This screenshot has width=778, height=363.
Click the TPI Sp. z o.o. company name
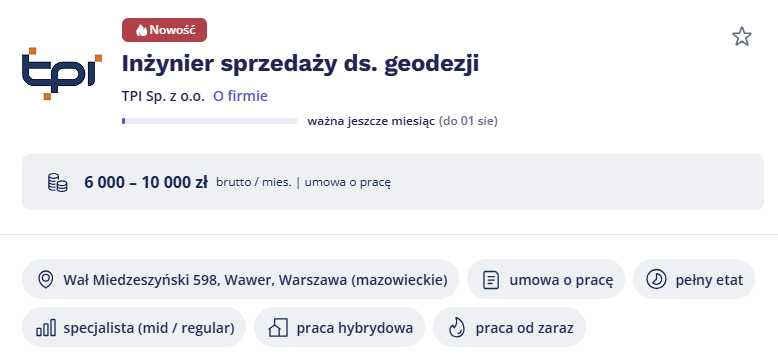click(163, 96)
